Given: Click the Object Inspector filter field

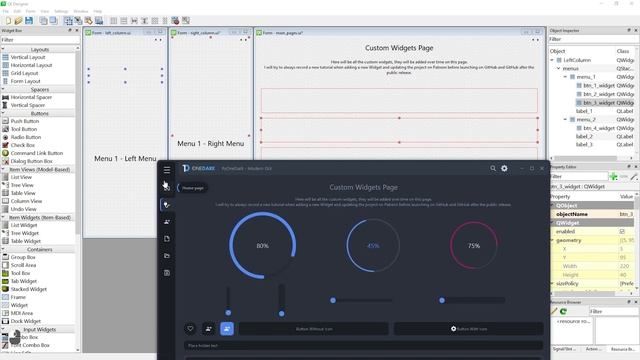Looking at the screenshot, I should pos(593,39).
